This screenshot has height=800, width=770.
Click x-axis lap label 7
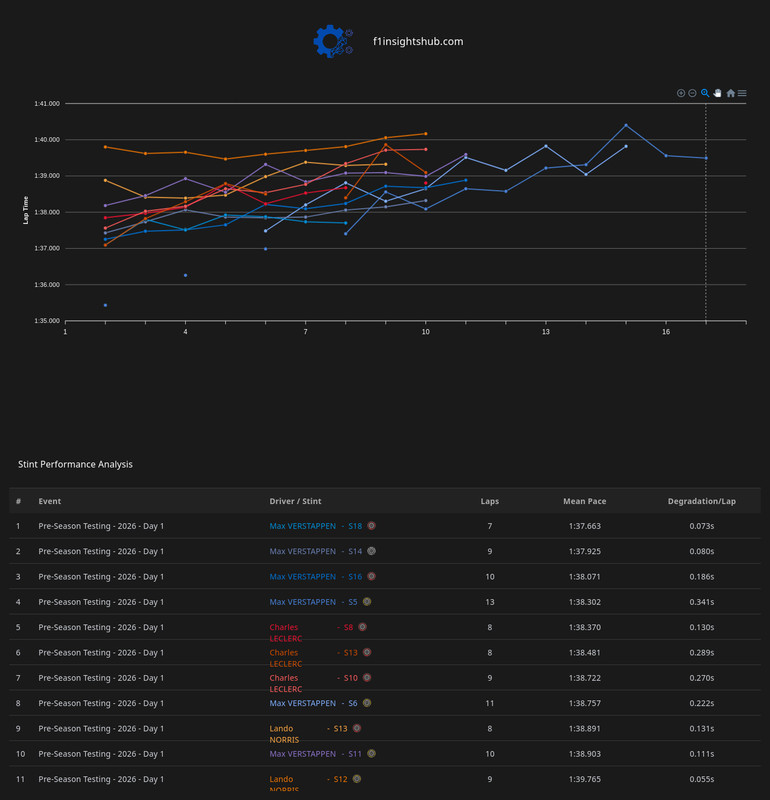(306, 332)
